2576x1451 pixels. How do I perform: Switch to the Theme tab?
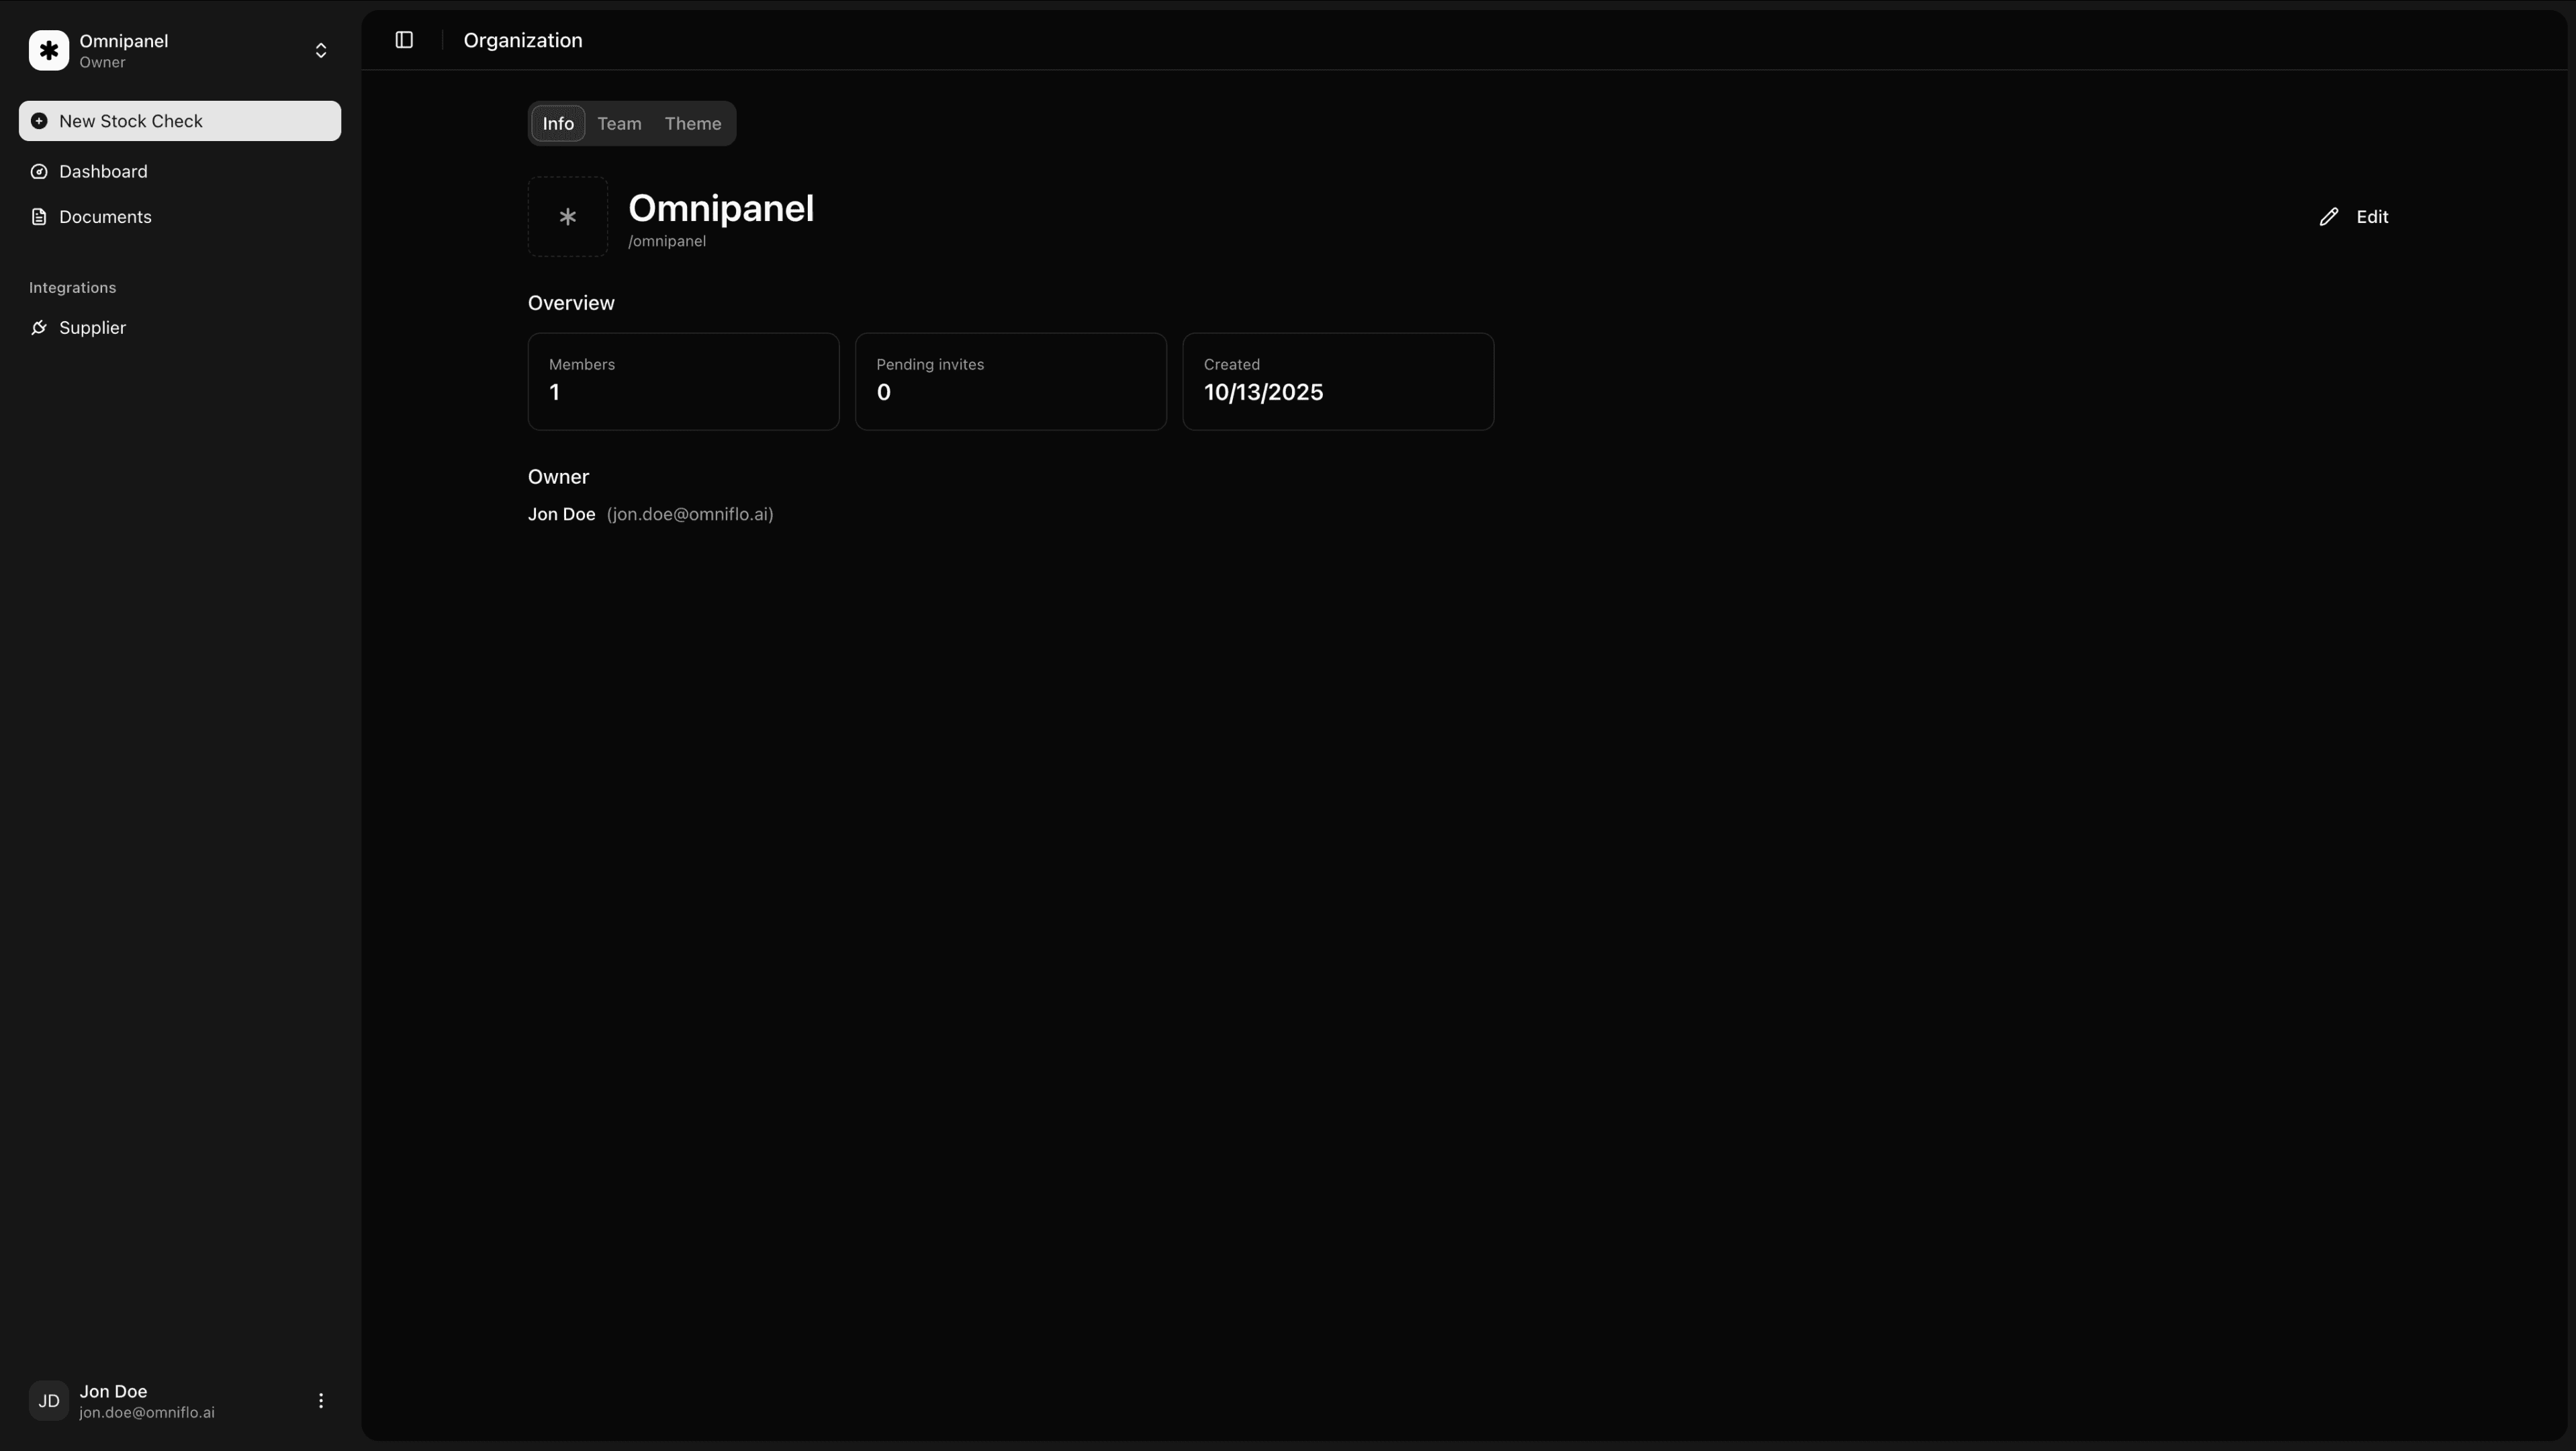[692, 124]
